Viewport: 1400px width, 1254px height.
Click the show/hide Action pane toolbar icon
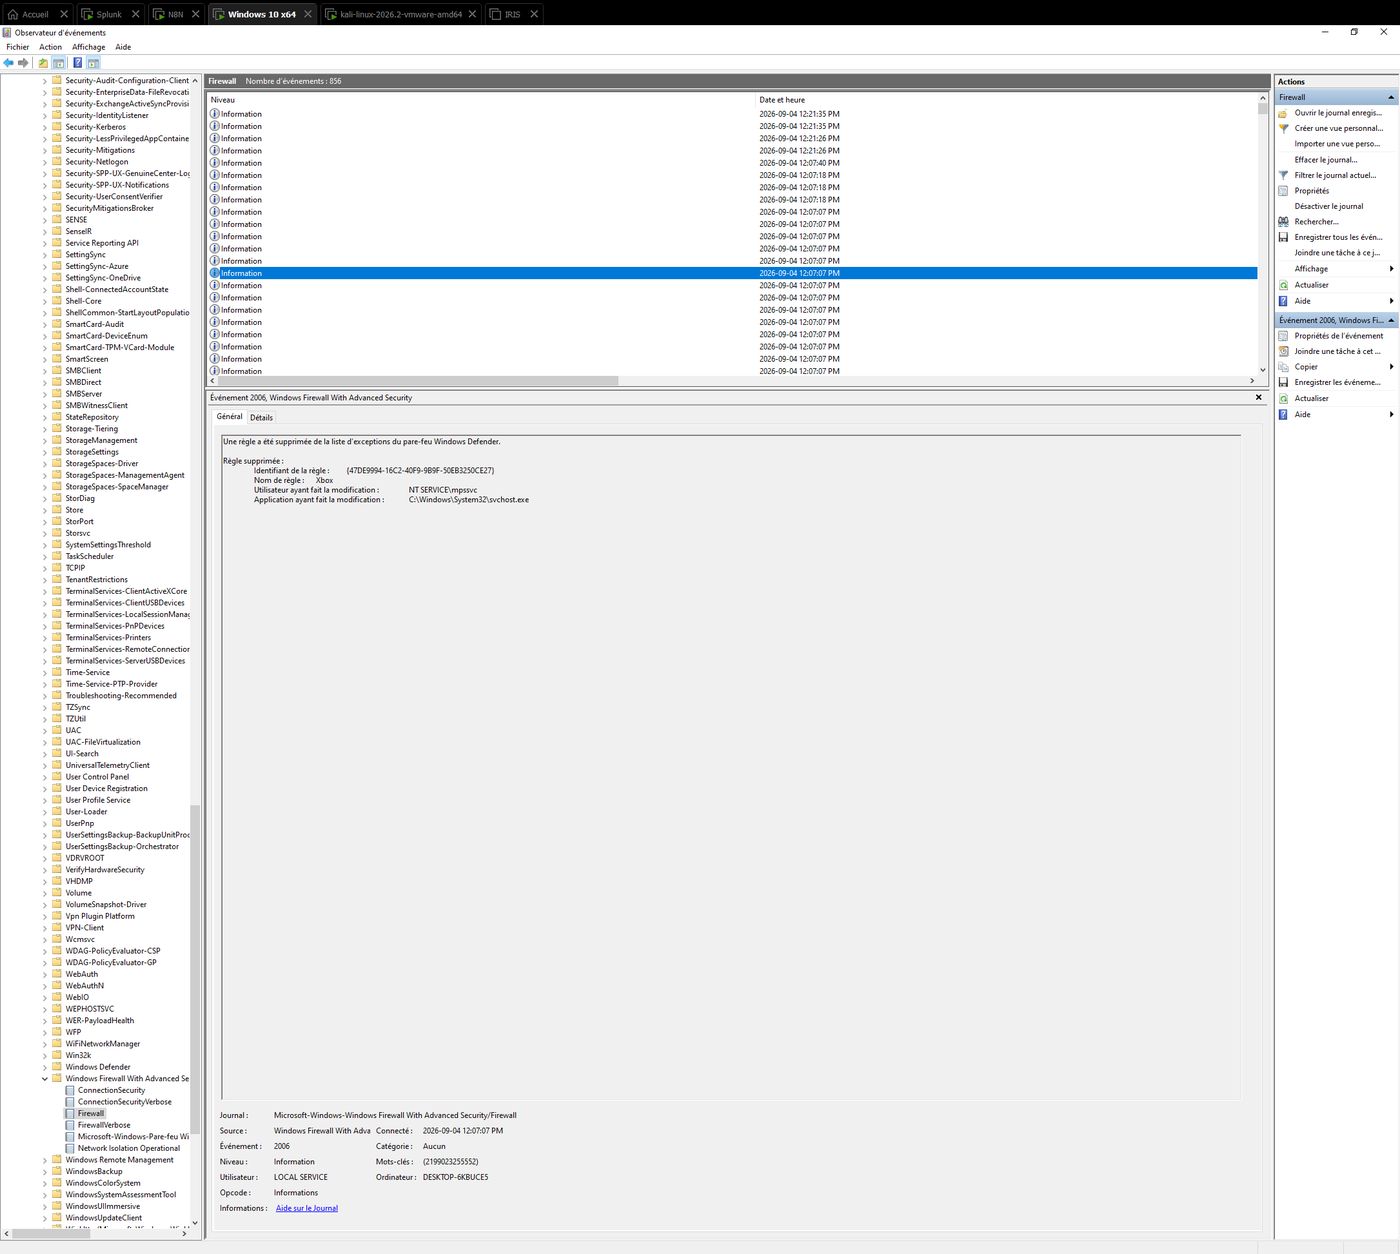pos(93,63)
